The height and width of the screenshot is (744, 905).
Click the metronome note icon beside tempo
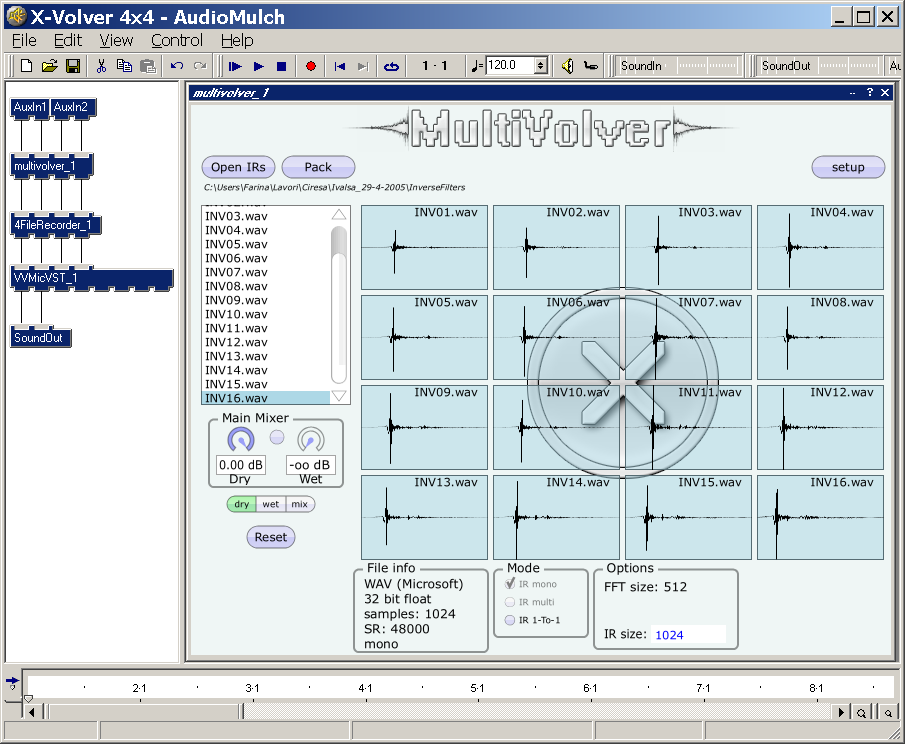point(476,66)
